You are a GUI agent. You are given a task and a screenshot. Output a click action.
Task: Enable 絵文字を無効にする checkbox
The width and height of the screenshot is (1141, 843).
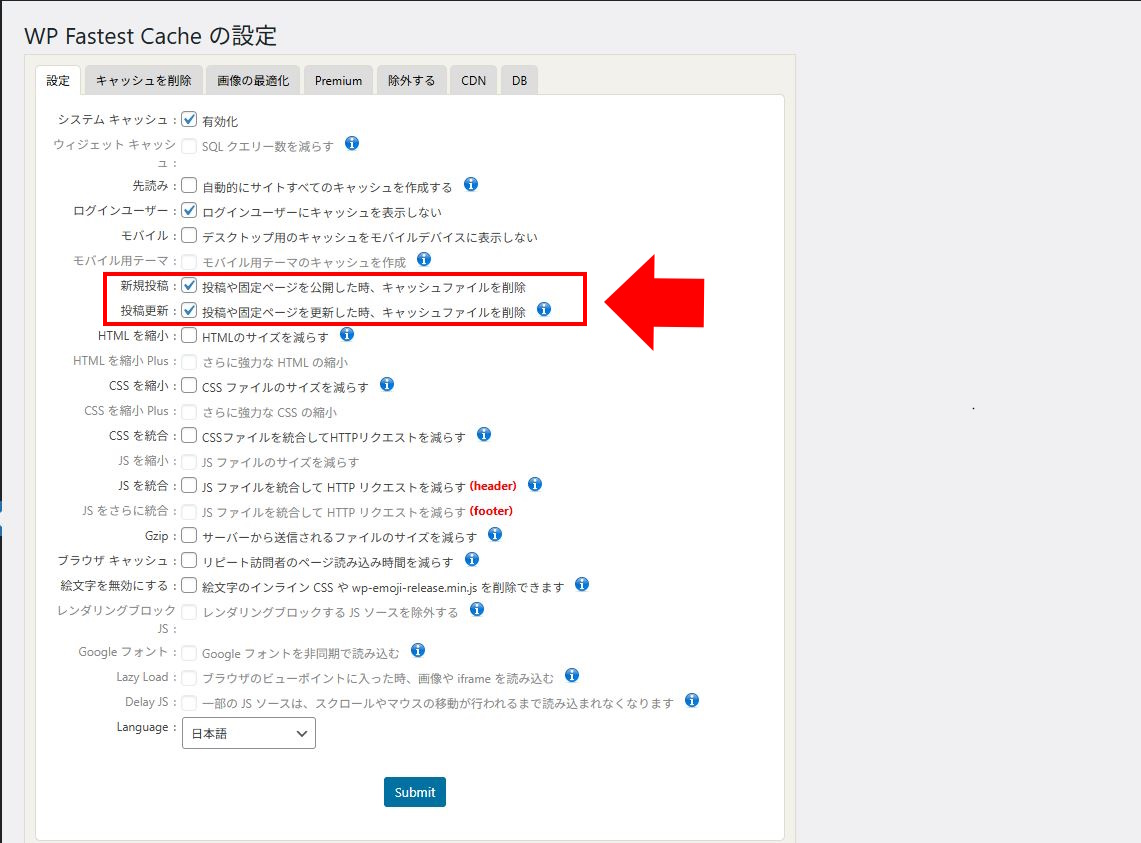click(189, 585)
